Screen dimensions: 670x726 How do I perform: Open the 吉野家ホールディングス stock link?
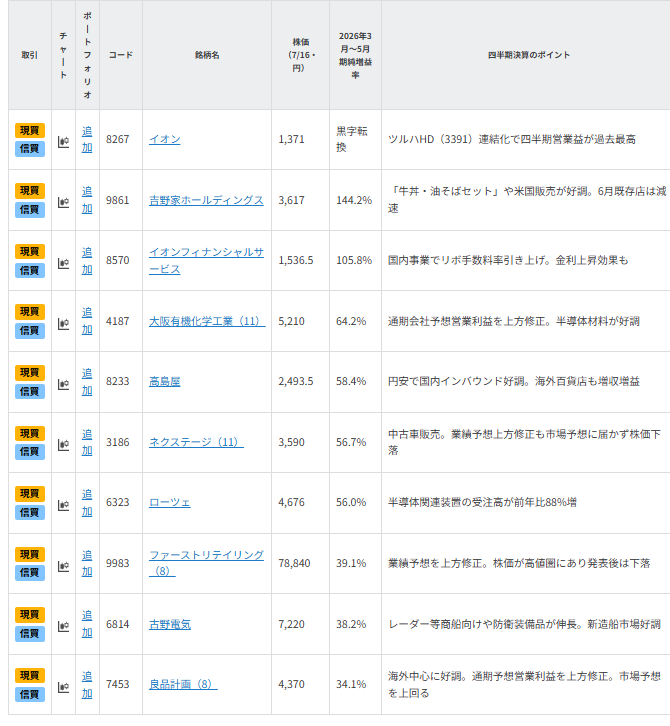tap(207, 200)
